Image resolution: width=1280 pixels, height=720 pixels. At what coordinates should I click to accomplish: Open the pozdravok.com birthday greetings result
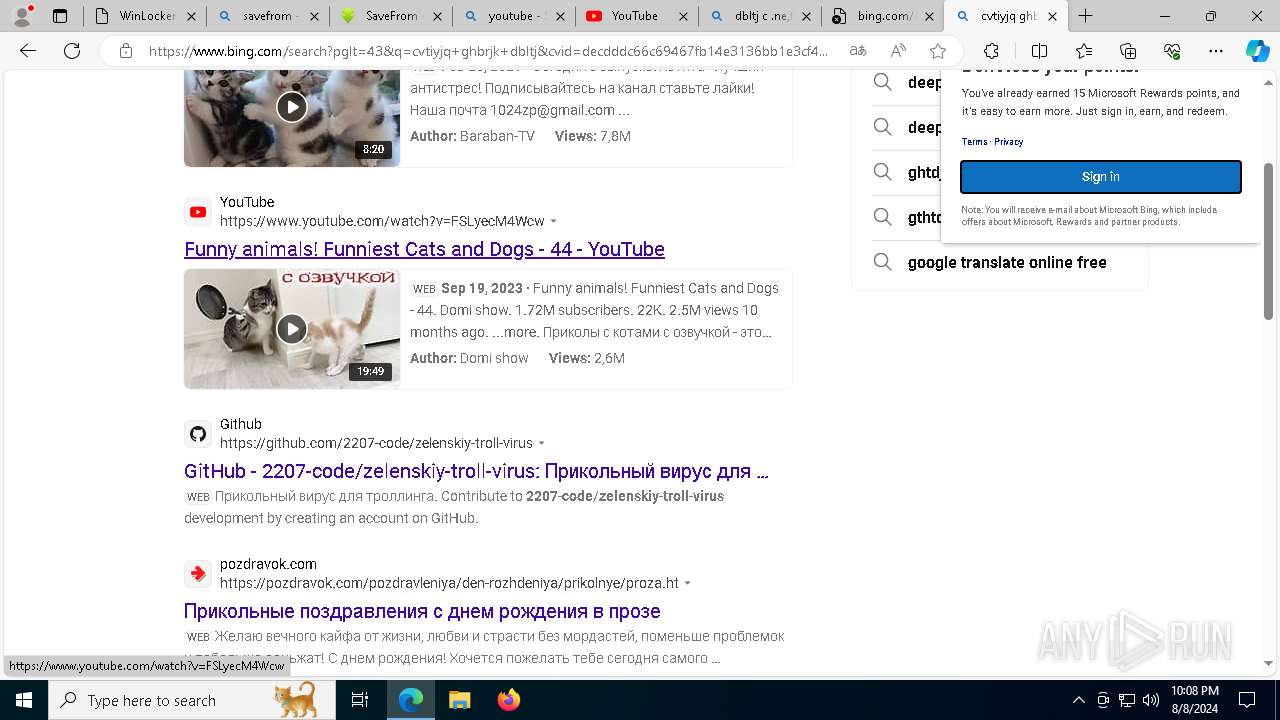[x=422, y=611]
